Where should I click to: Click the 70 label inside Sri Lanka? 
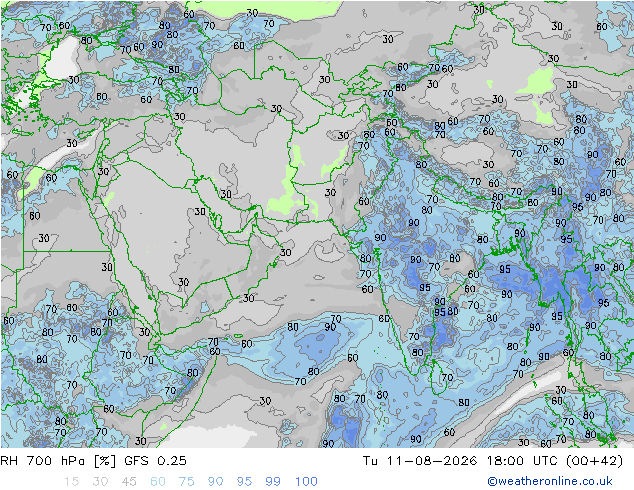447,377
